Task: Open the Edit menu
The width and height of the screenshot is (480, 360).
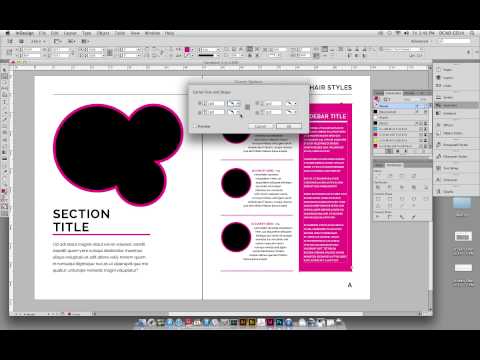Action: pyautogui.click(x=55, y=33)
